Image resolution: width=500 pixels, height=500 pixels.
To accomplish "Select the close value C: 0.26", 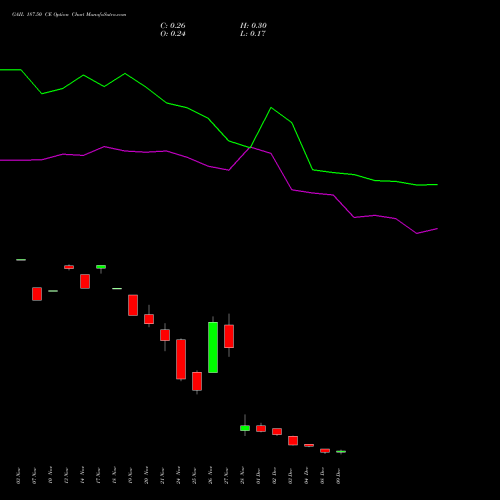I will [x=173, y=26].
